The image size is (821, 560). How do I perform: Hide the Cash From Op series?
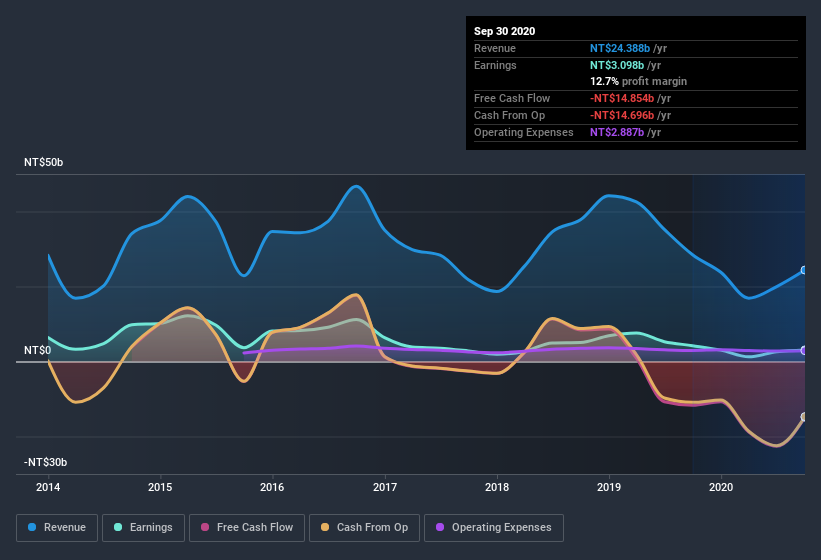[x=364, y=528]
